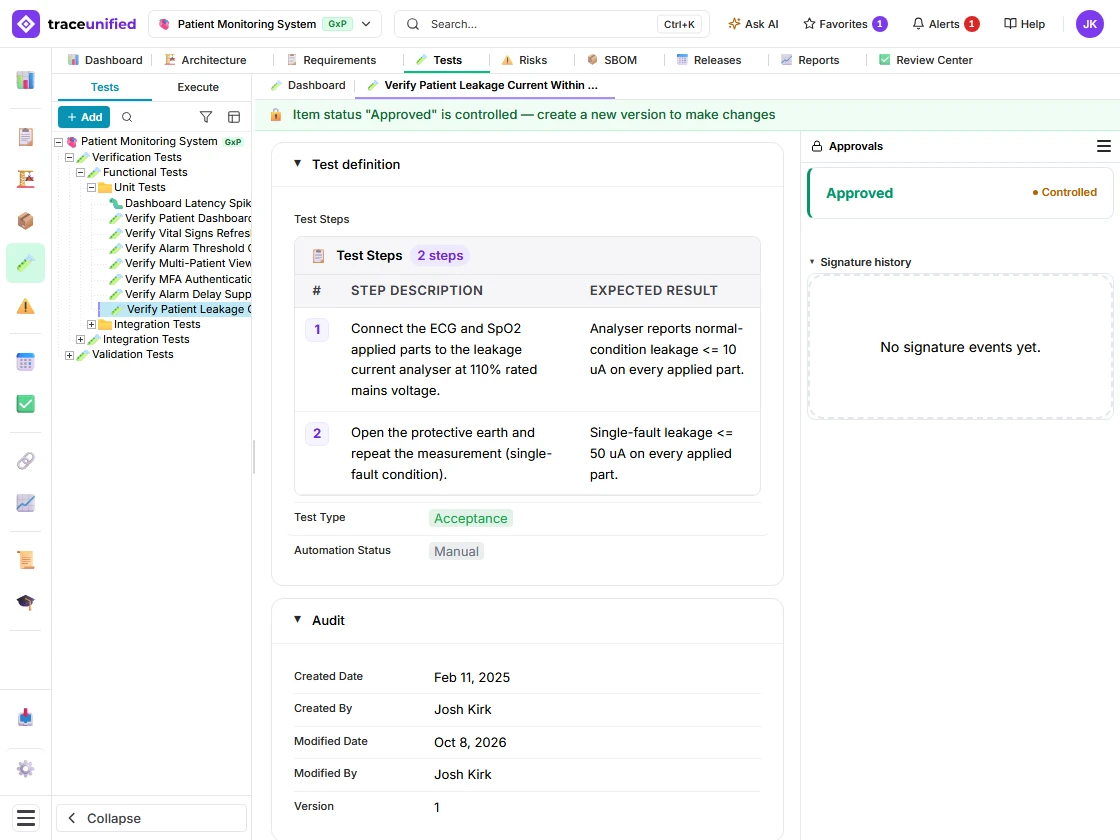The image size is (1120, 840).
Task: Click the Ask AI button
Action: tap(753, 24)
